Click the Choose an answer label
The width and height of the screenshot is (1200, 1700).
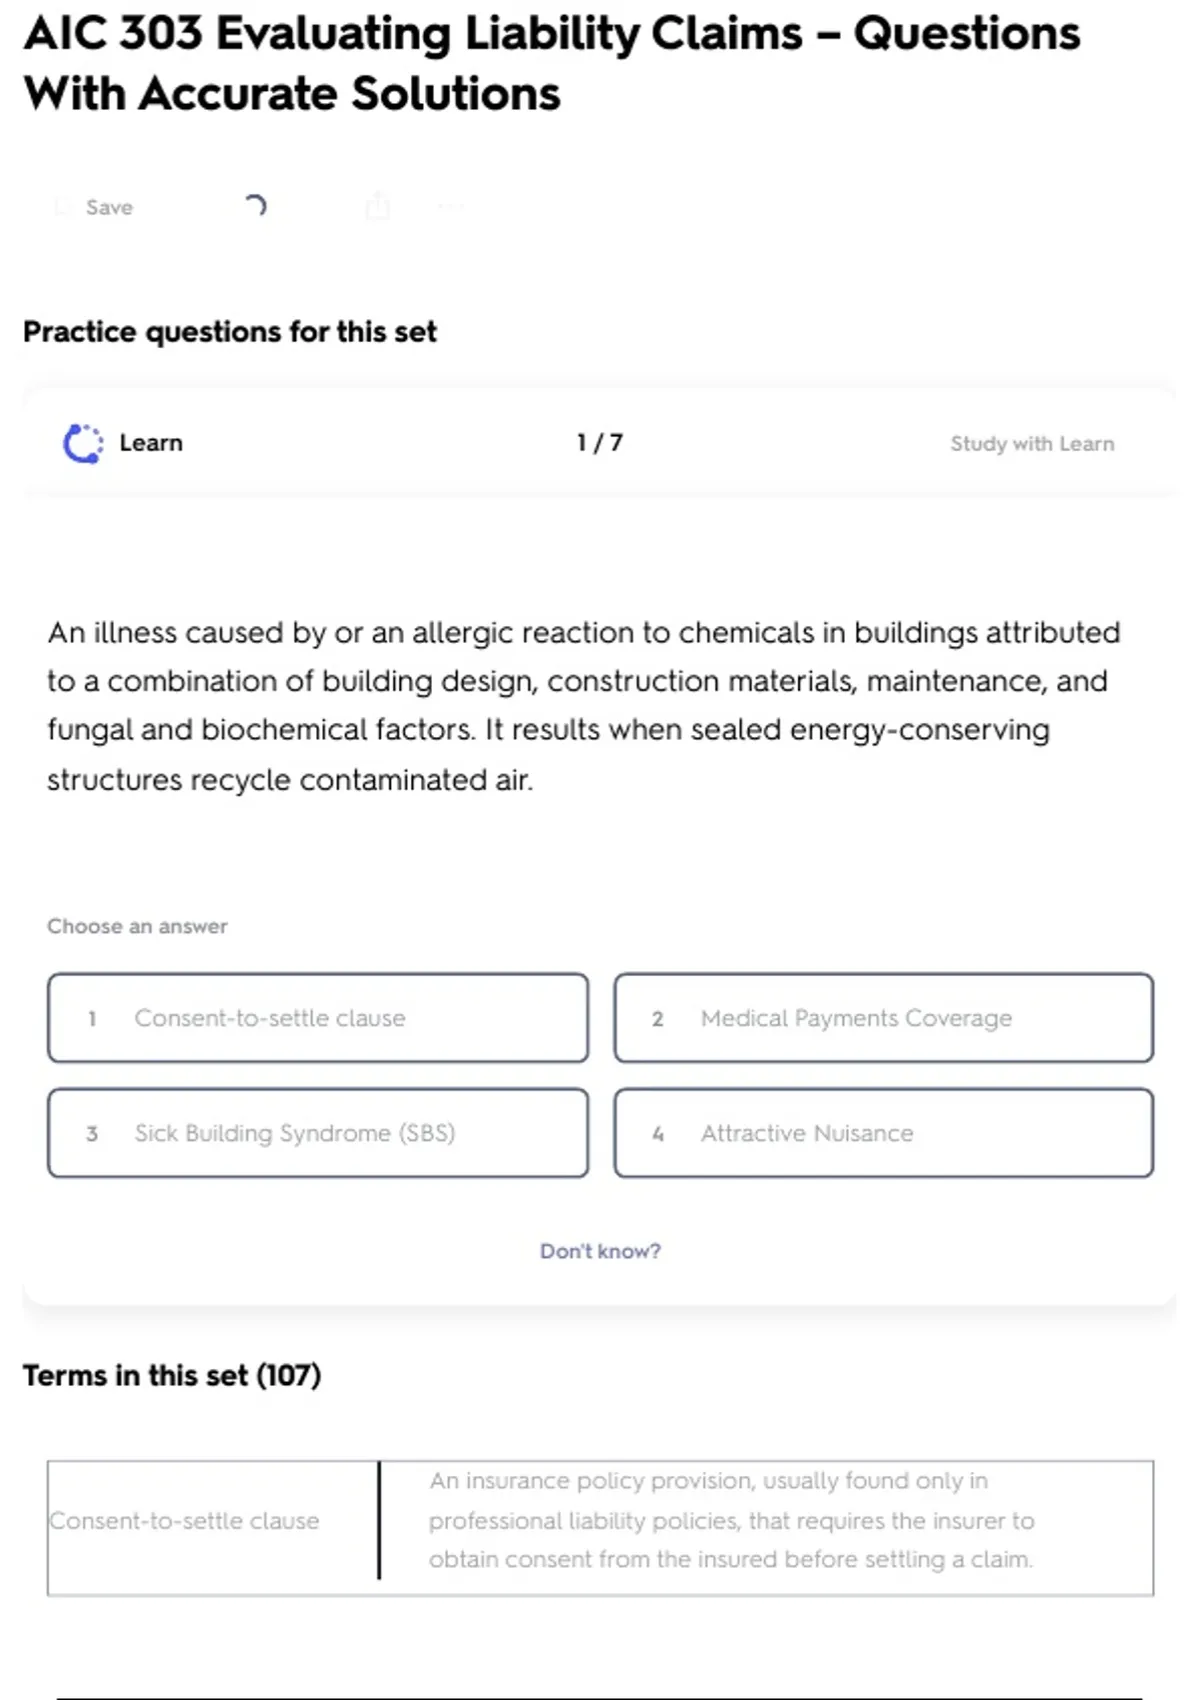pyautogui.click(x=137, y=927)
